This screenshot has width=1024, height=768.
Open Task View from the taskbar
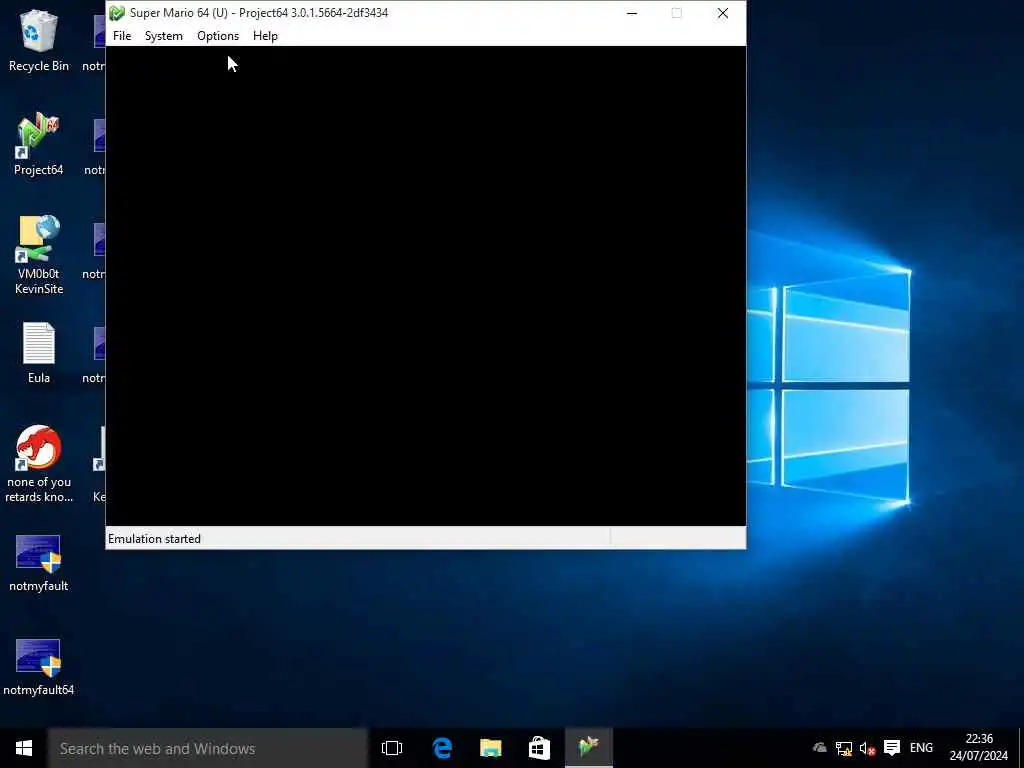392,748
